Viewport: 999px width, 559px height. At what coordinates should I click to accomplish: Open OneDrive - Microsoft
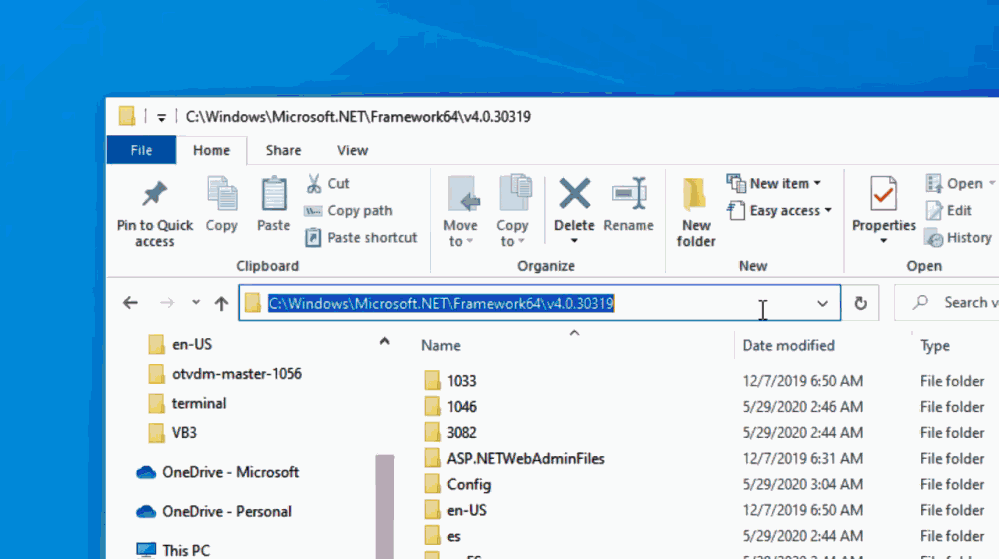pyautogui.click(x=217, y=472)
